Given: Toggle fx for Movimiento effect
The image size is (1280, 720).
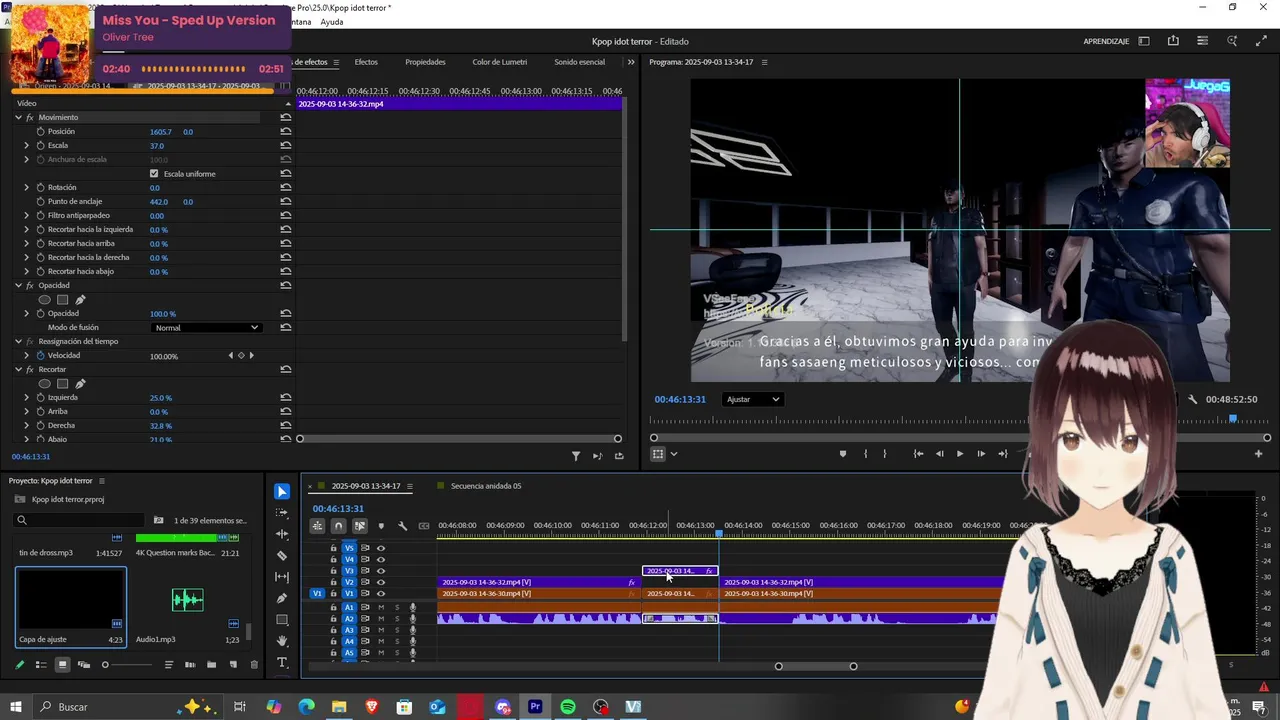Looking at the screenshot, I should 30,117.
